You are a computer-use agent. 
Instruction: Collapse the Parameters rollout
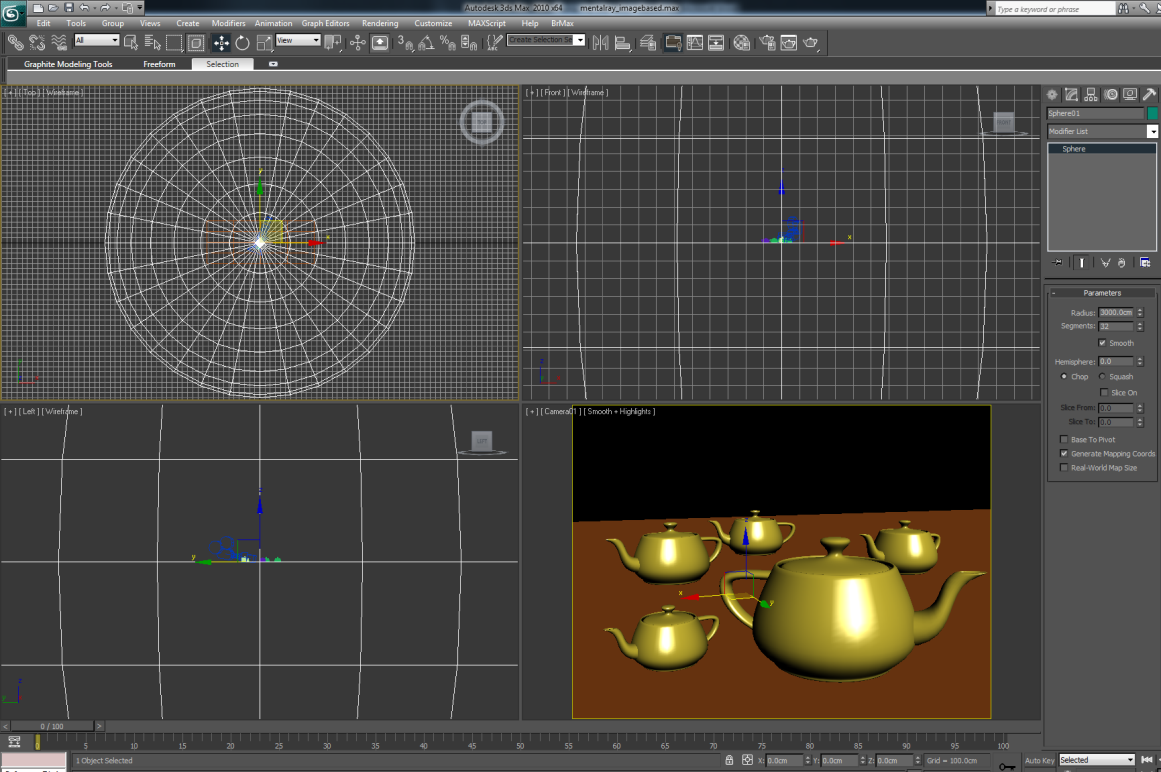pos(1103,293)
